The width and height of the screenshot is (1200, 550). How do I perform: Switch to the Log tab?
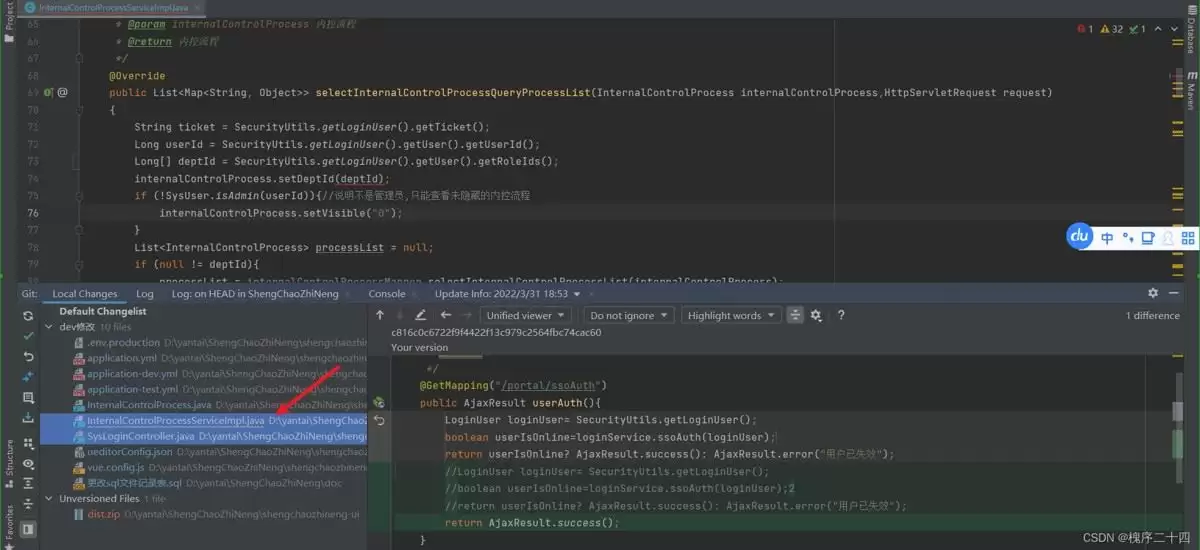tap(145, 294)
